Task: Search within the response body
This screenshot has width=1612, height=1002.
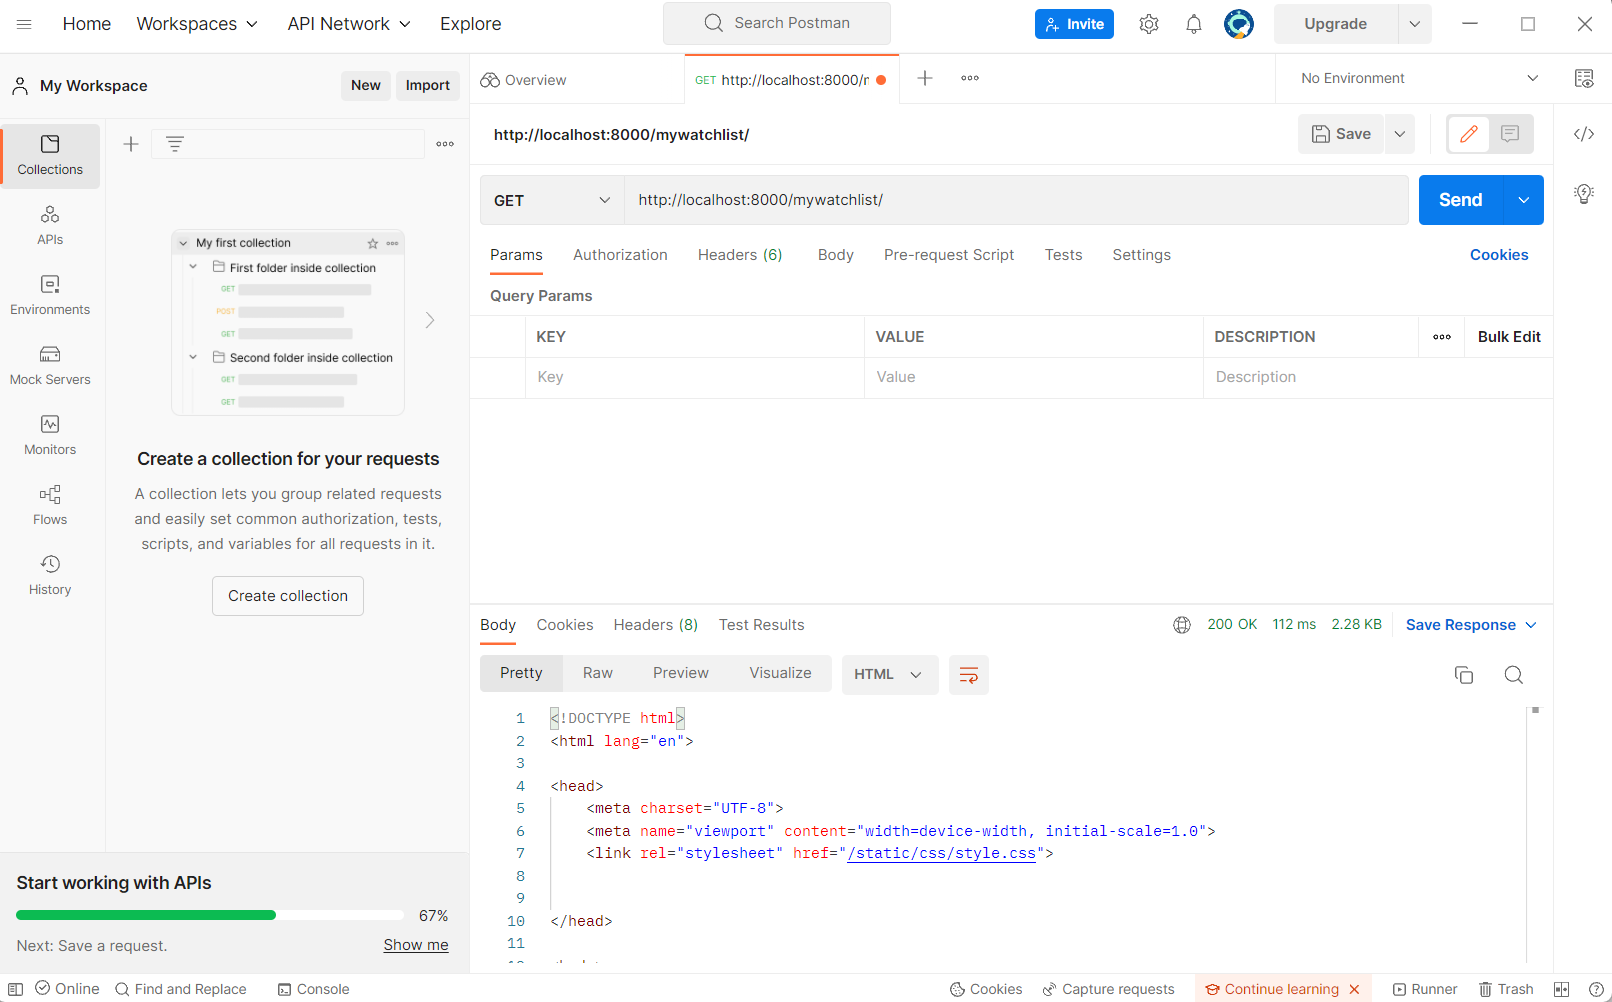Action: click(1513, 675)
